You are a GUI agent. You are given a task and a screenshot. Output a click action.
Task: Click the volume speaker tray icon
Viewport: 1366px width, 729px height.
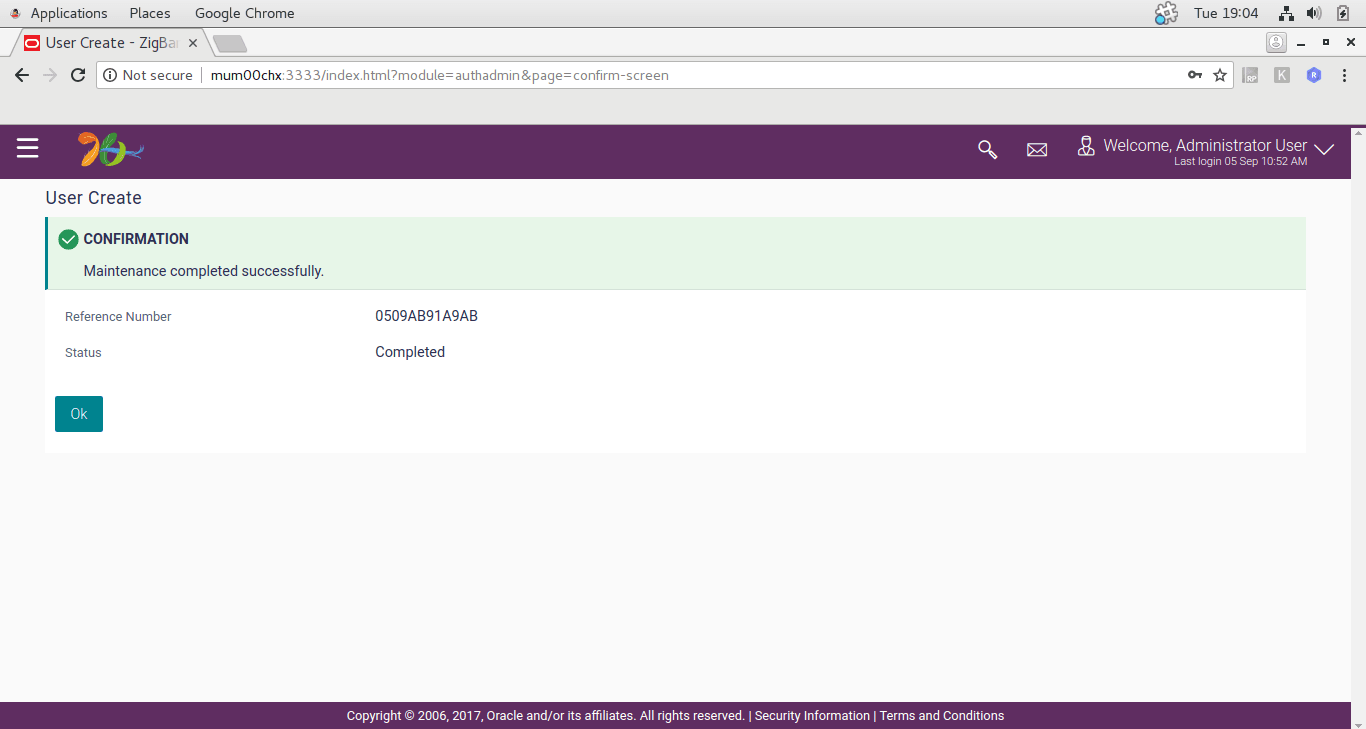coord(1314,13)
